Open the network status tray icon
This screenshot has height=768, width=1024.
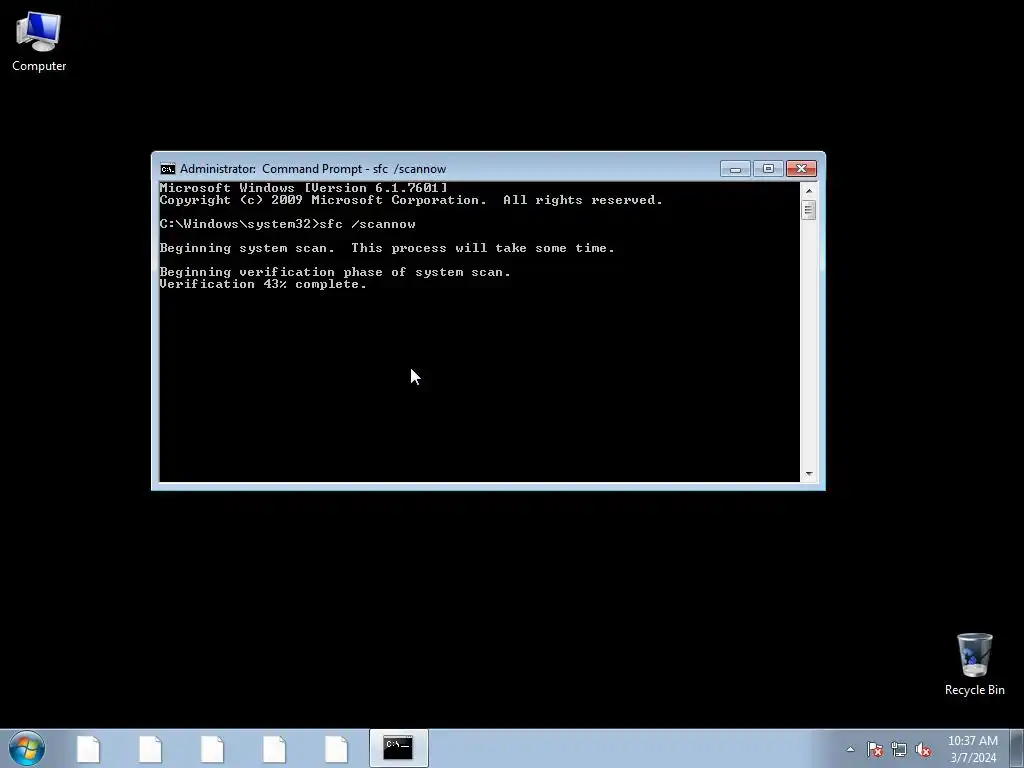point(899,749)
